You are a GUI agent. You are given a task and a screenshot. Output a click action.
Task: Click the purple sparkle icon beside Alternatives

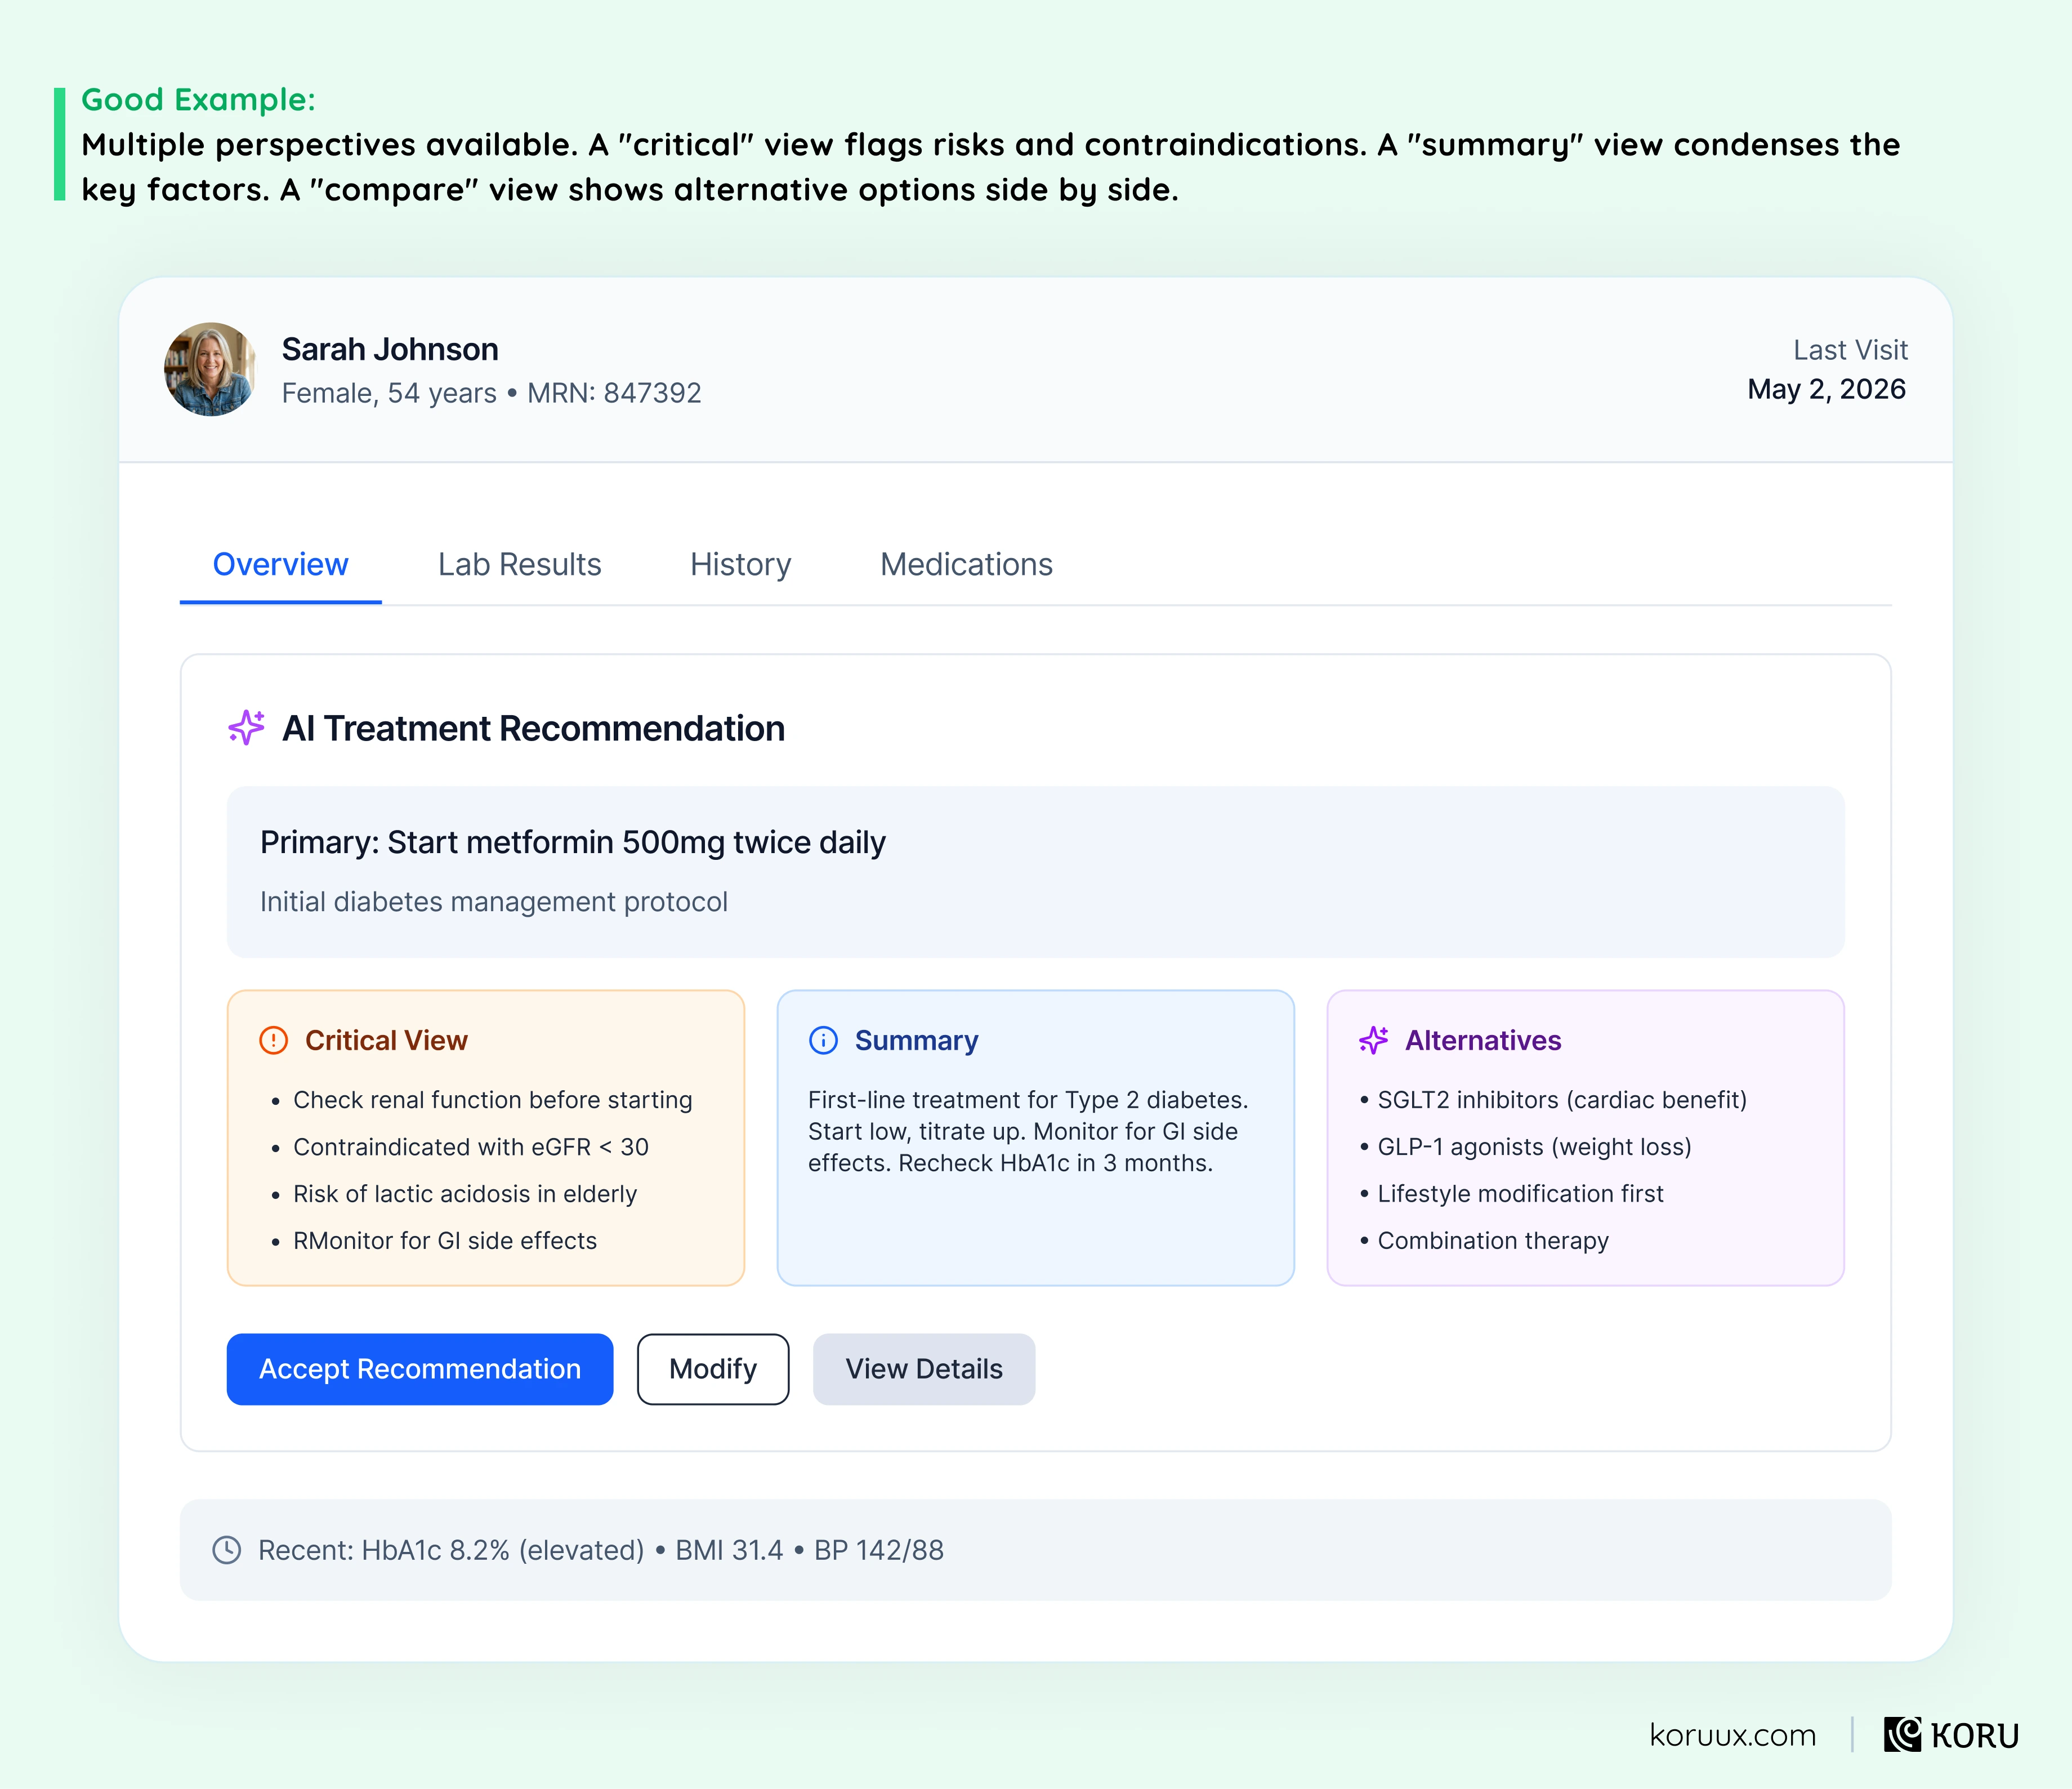click(x=1373, y=1040)
